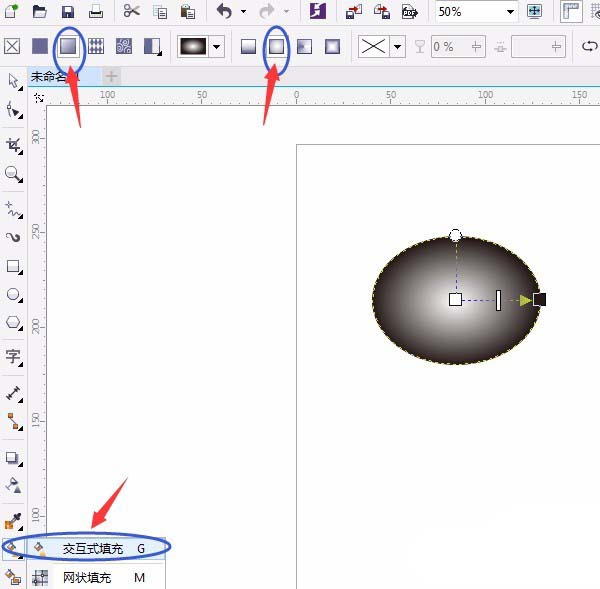Select the Freehand drawing tool
The width and height of the screenshot is (600, 589).
click(x=13, y=209)
